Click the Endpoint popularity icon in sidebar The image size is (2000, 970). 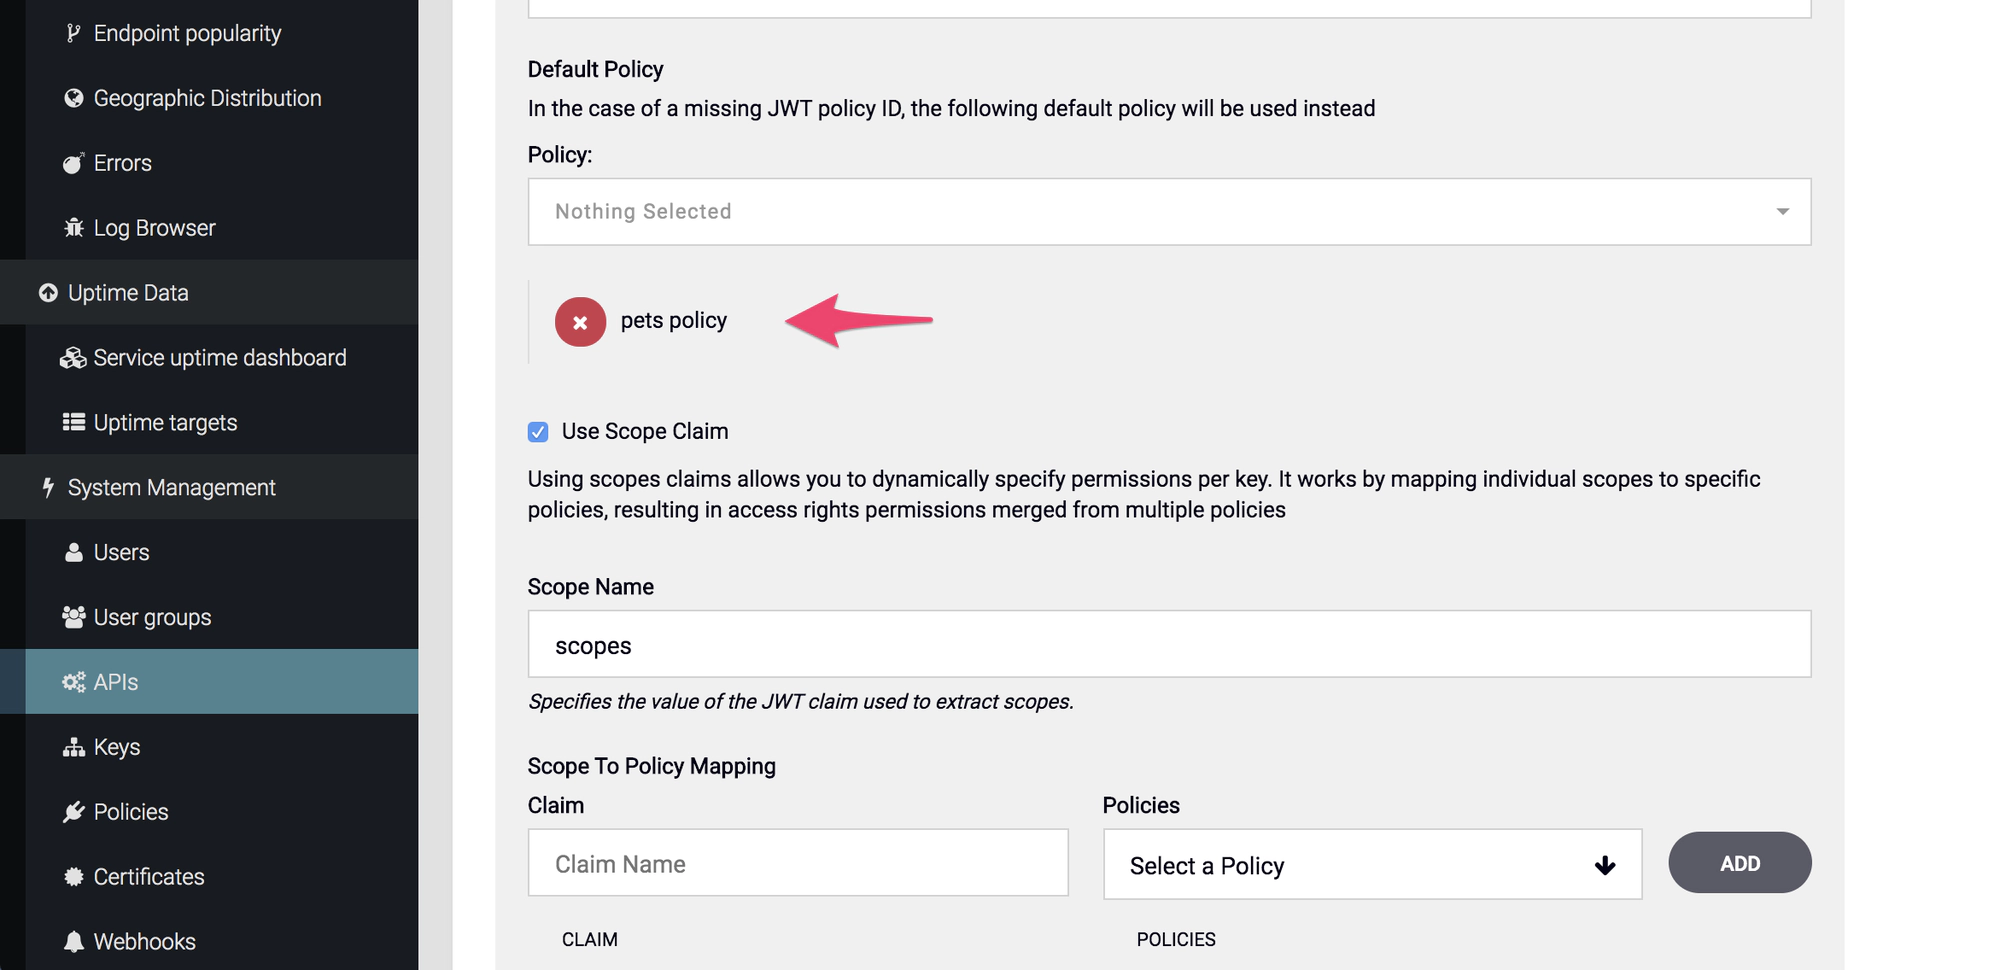[x=73, y=33]
